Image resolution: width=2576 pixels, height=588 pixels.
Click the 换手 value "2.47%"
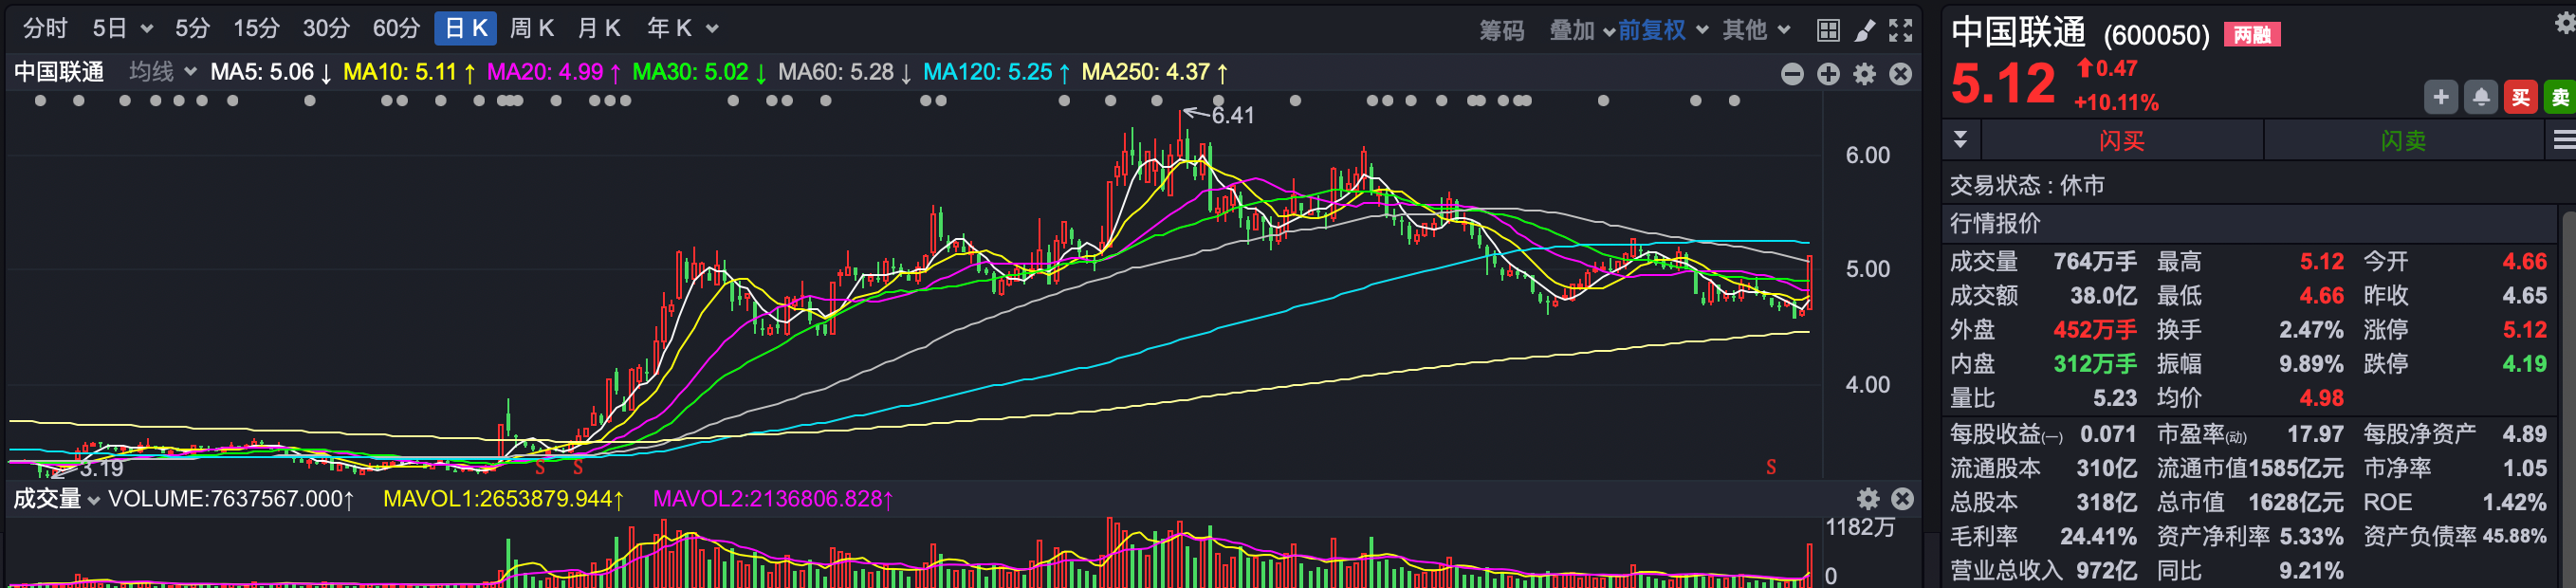tap(2310, 330)
